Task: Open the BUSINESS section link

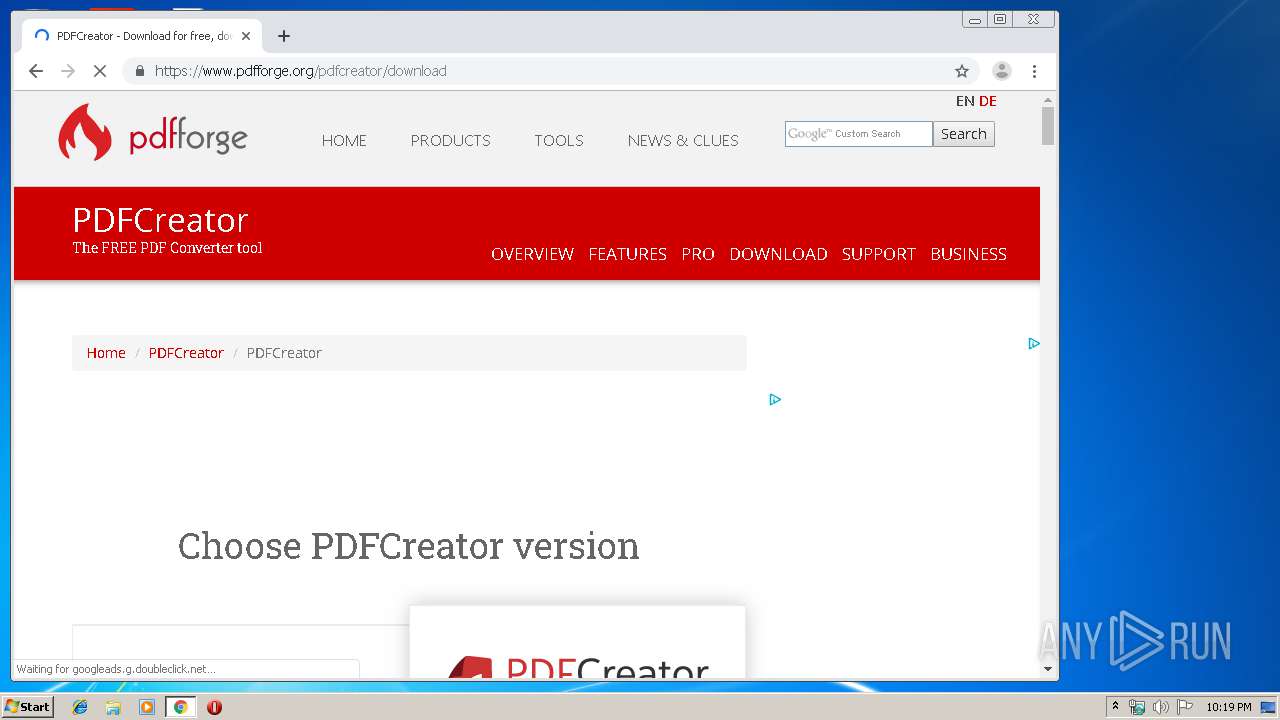Action: coord(968,254)
